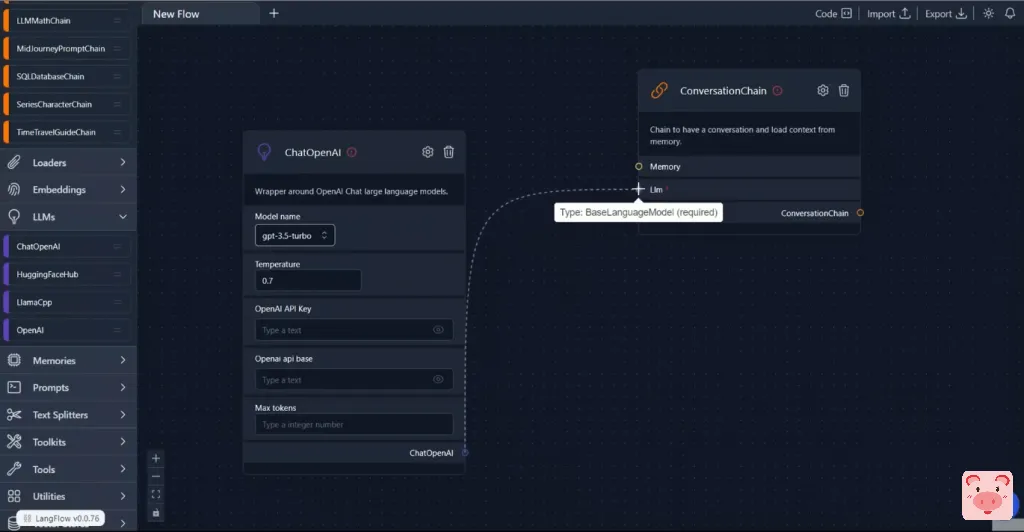Click the OpenAI API Key text field
The height and width of the screenshot is (532, 1024).
pos(353,330)
